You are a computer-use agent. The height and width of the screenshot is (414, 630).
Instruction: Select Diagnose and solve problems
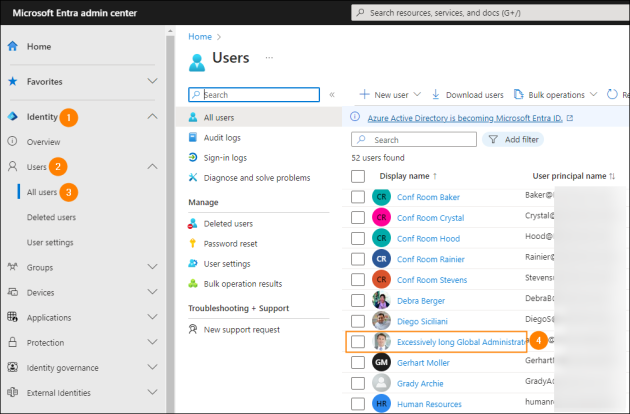[x=256, y=178]
